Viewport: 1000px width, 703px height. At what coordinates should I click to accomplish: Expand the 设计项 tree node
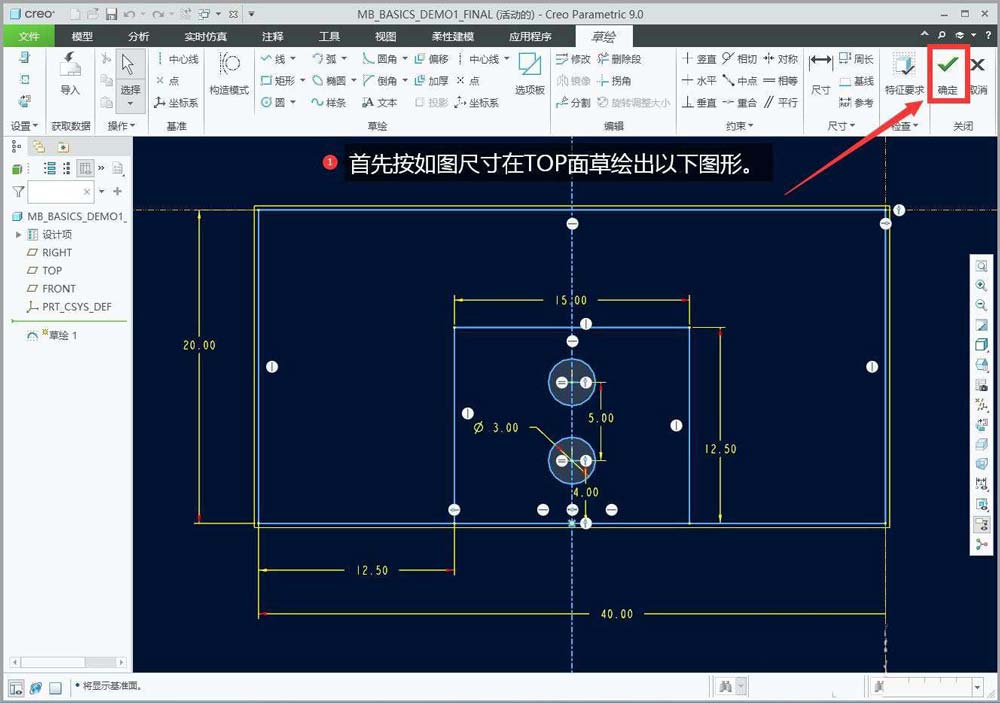coord(18,235)
